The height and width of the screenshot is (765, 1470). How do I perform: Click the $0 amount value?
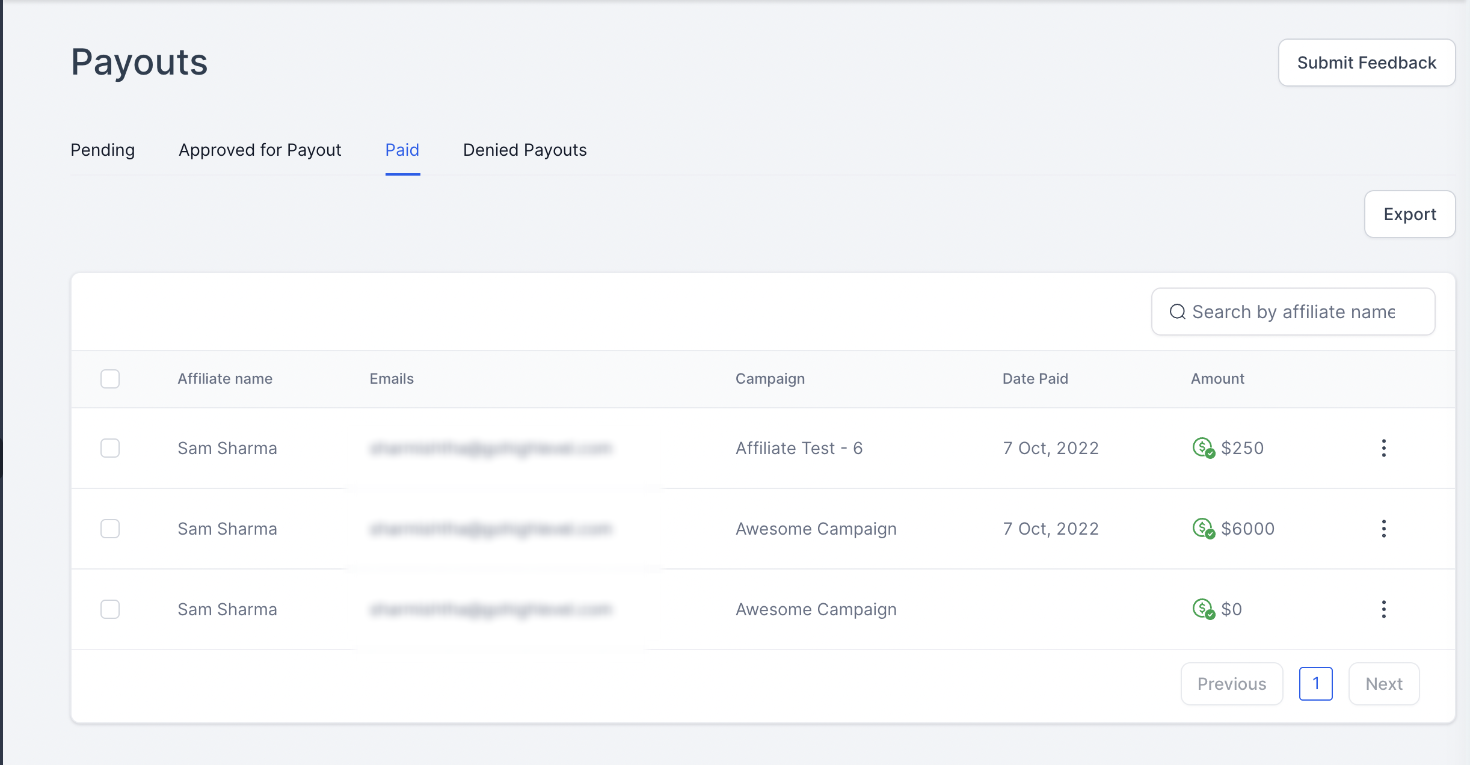point(1232,609)
